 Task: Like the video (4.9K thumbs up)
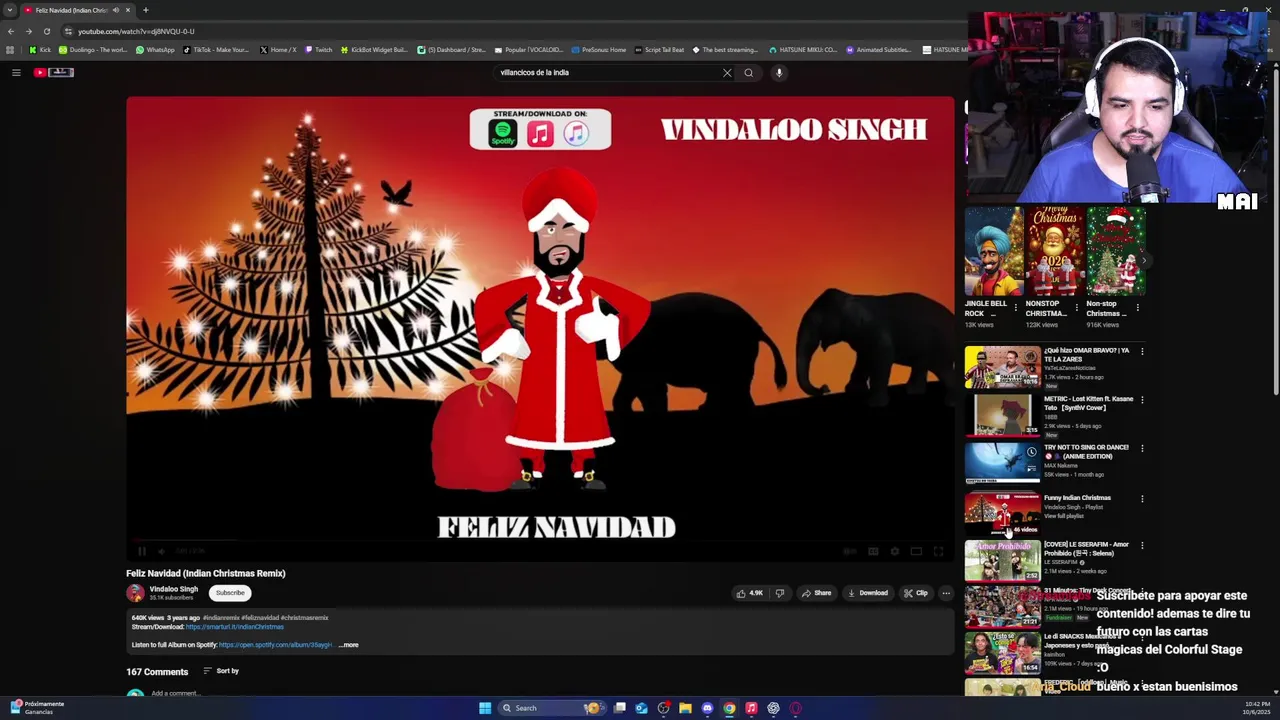[x=750, y=593]
